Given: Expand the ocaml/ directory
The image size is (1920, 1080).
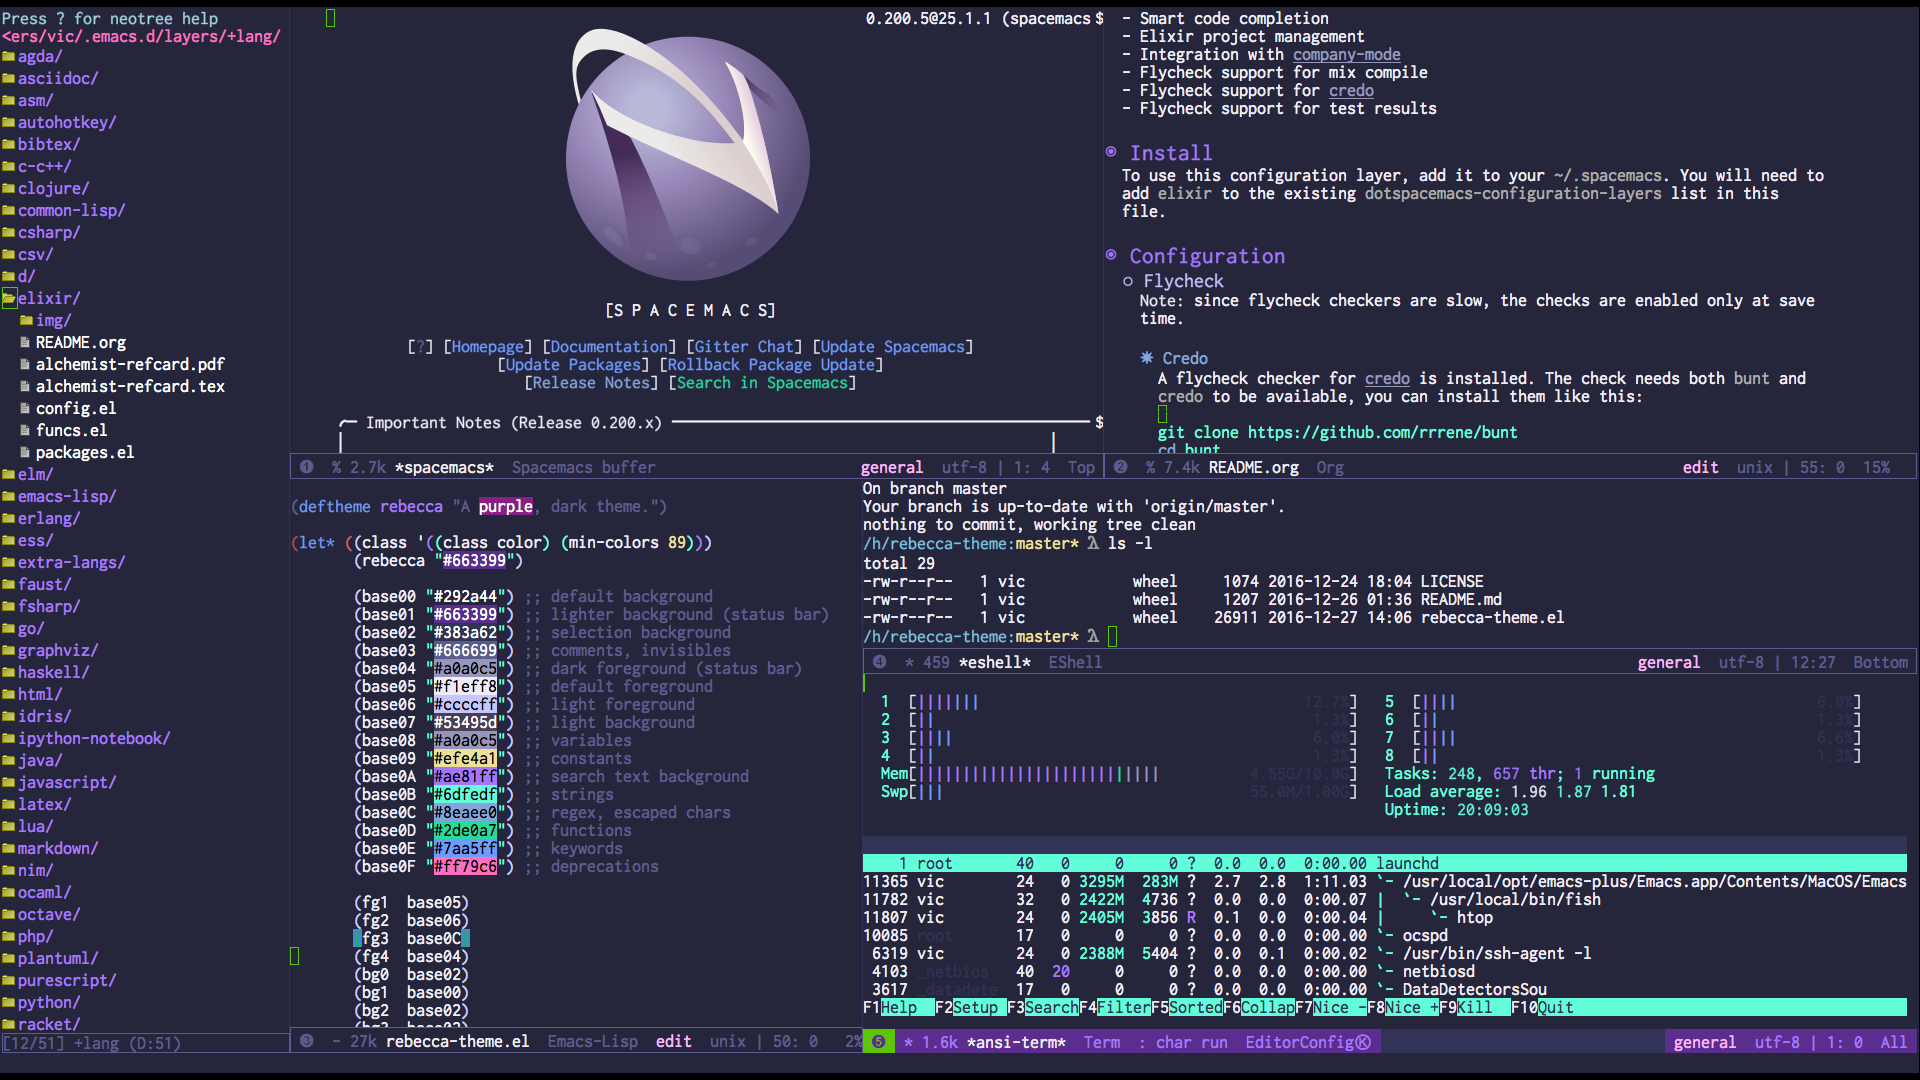Looking at the screenshot, I should point(44,893).
